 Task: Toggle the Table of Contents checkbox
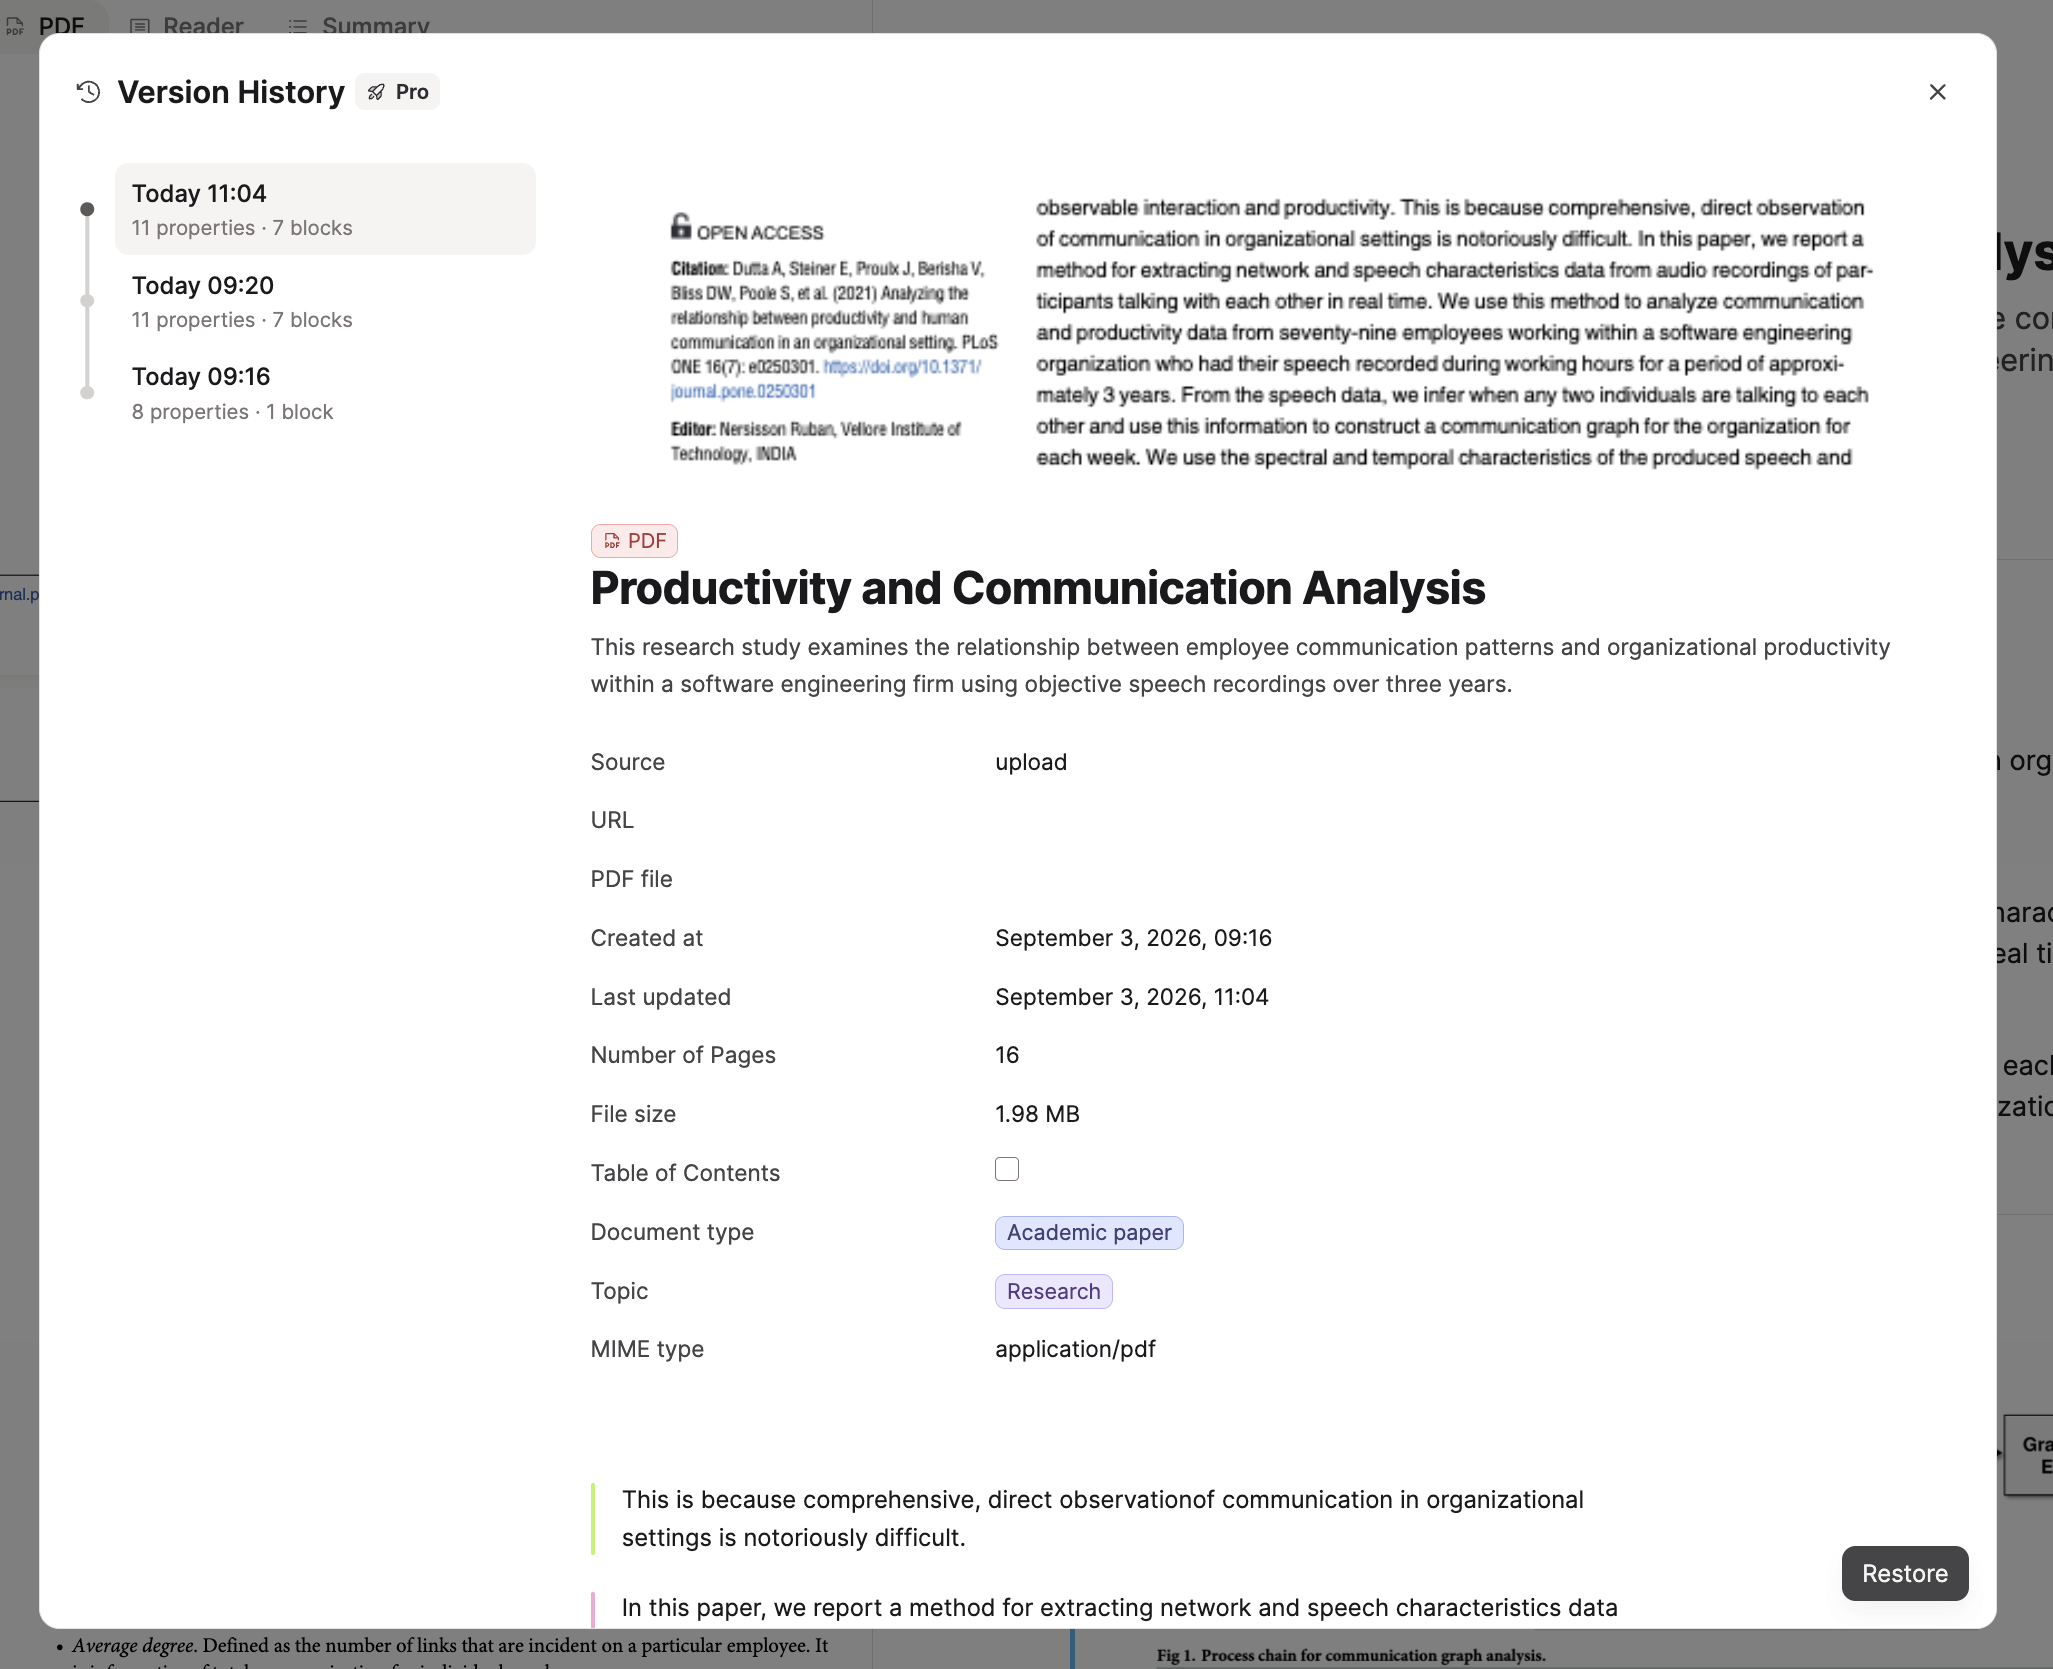pyautogui.click(x=1007, y=1169)
